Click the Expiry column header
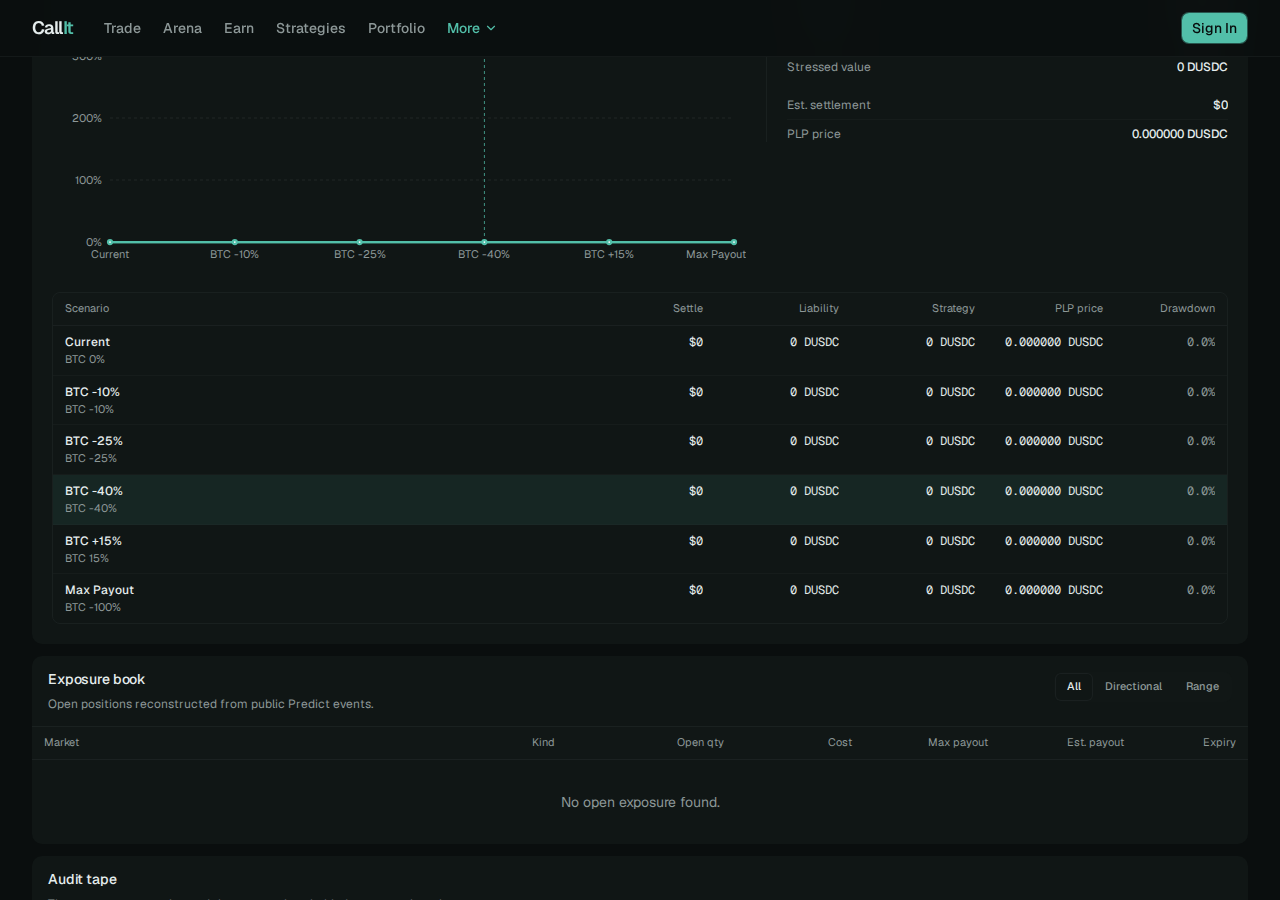1280x900 pixels. (x=1219, y=742)
